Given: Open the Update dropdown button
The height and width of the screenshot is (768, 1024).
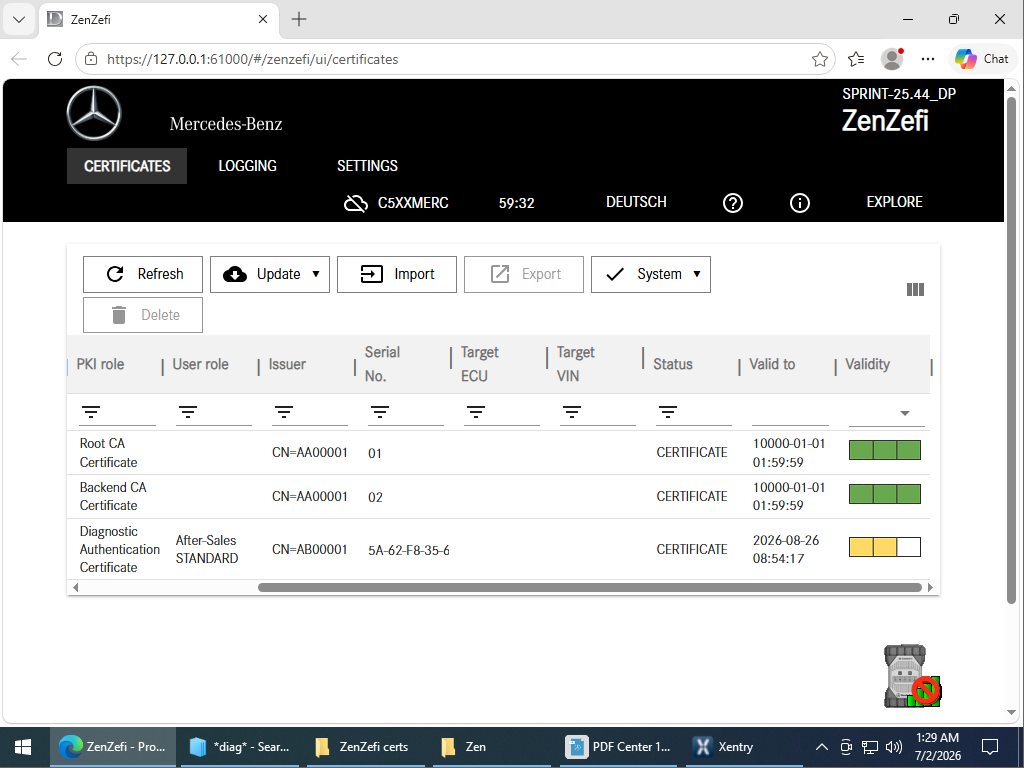Looking at the screenshot, I should click(x=270, y=274).
